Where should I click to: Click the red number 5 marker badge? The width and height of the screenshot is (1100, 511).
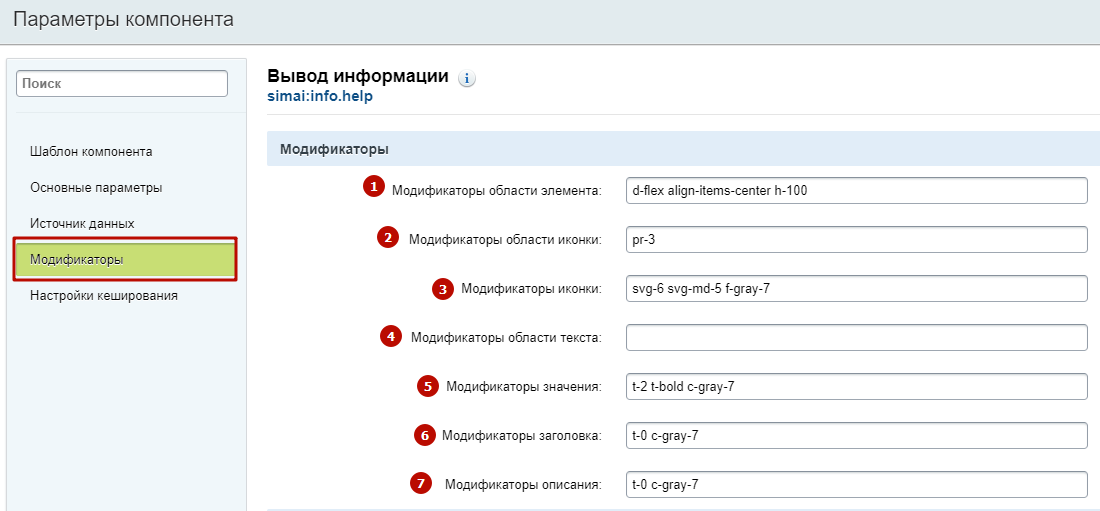(428, 386)
